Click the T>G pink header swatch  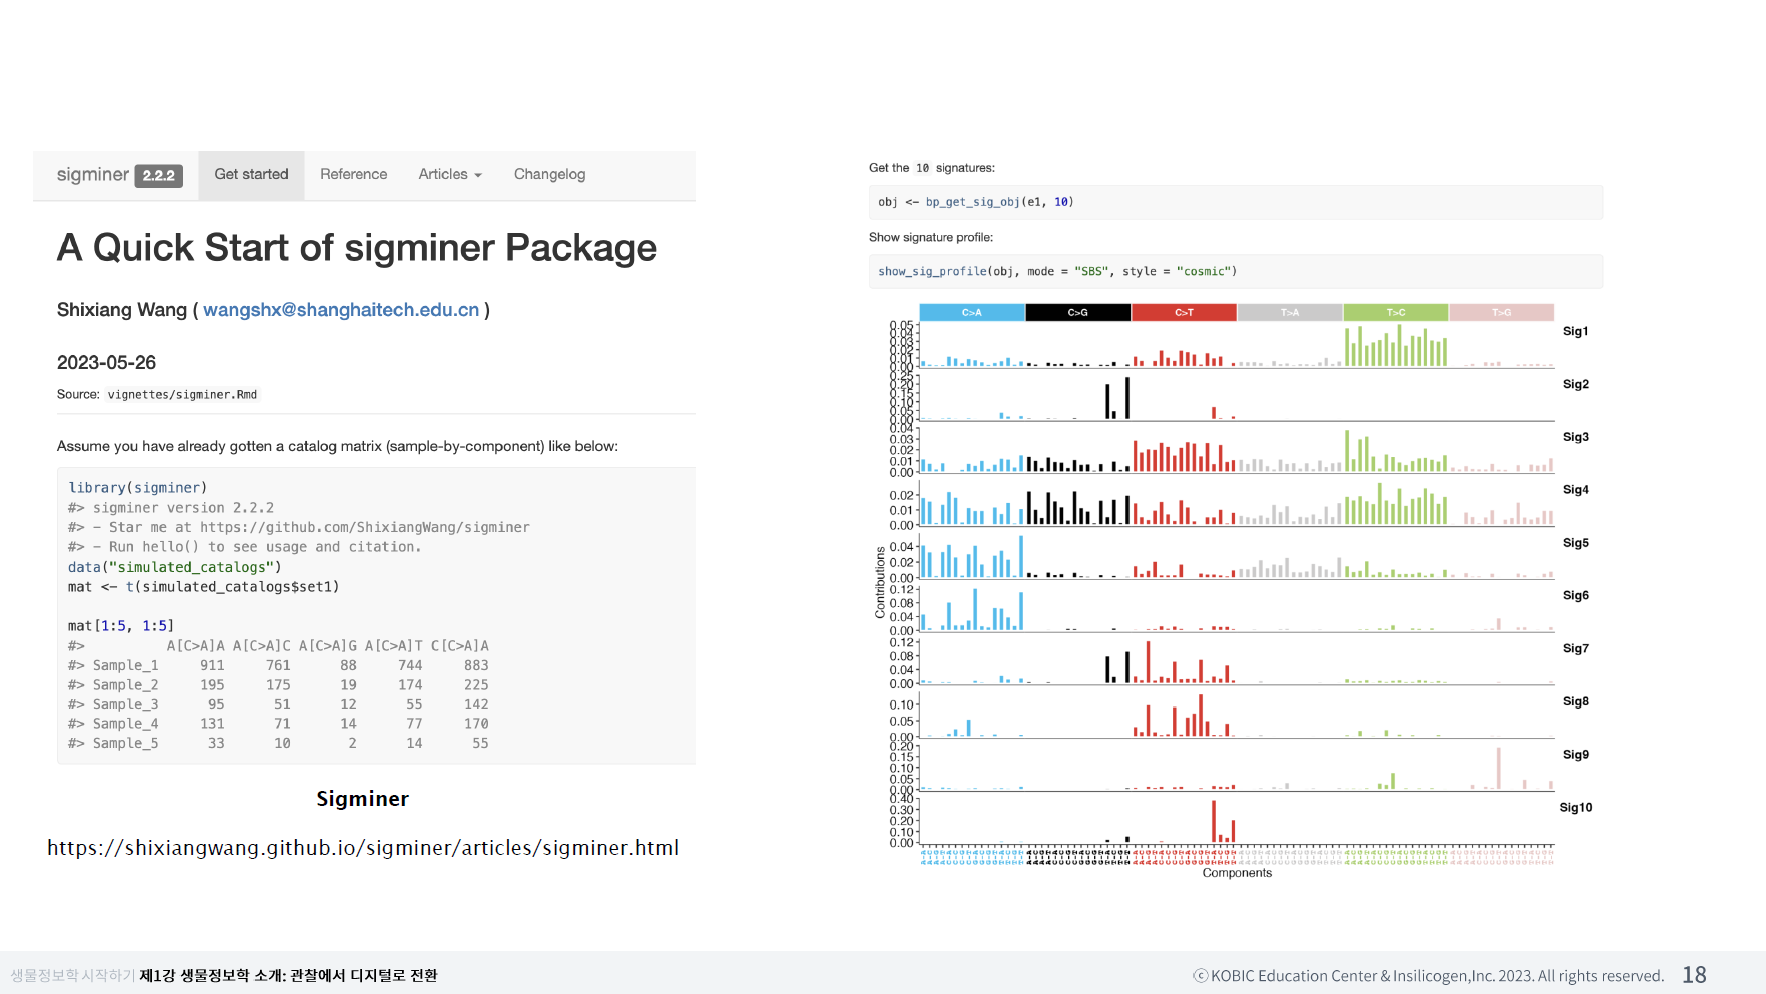click(1502, 312)
